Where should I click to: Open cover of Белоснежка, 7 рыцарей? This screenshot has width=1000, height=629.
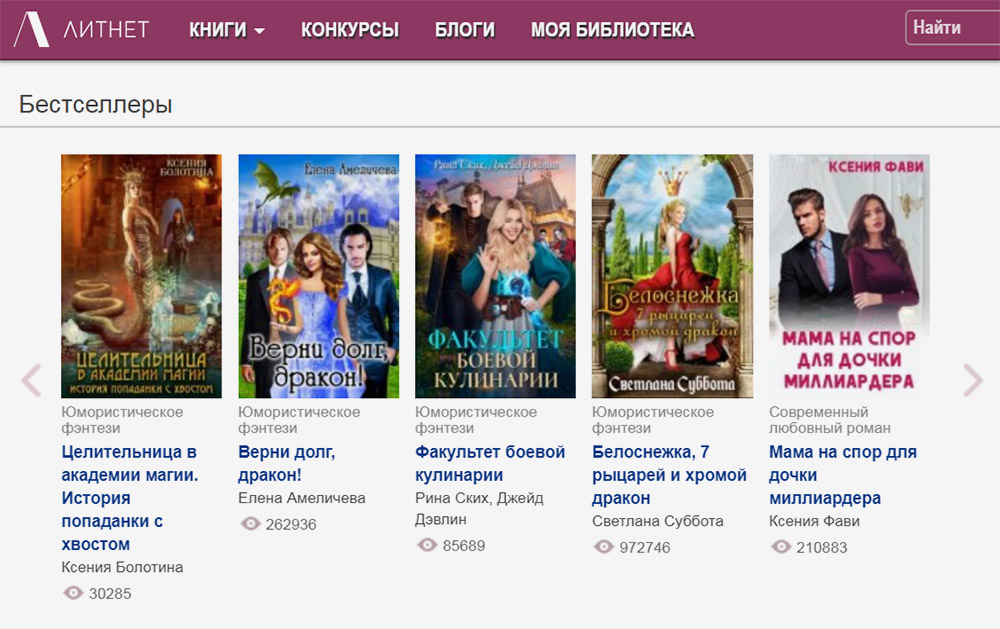tap(672, 276)
